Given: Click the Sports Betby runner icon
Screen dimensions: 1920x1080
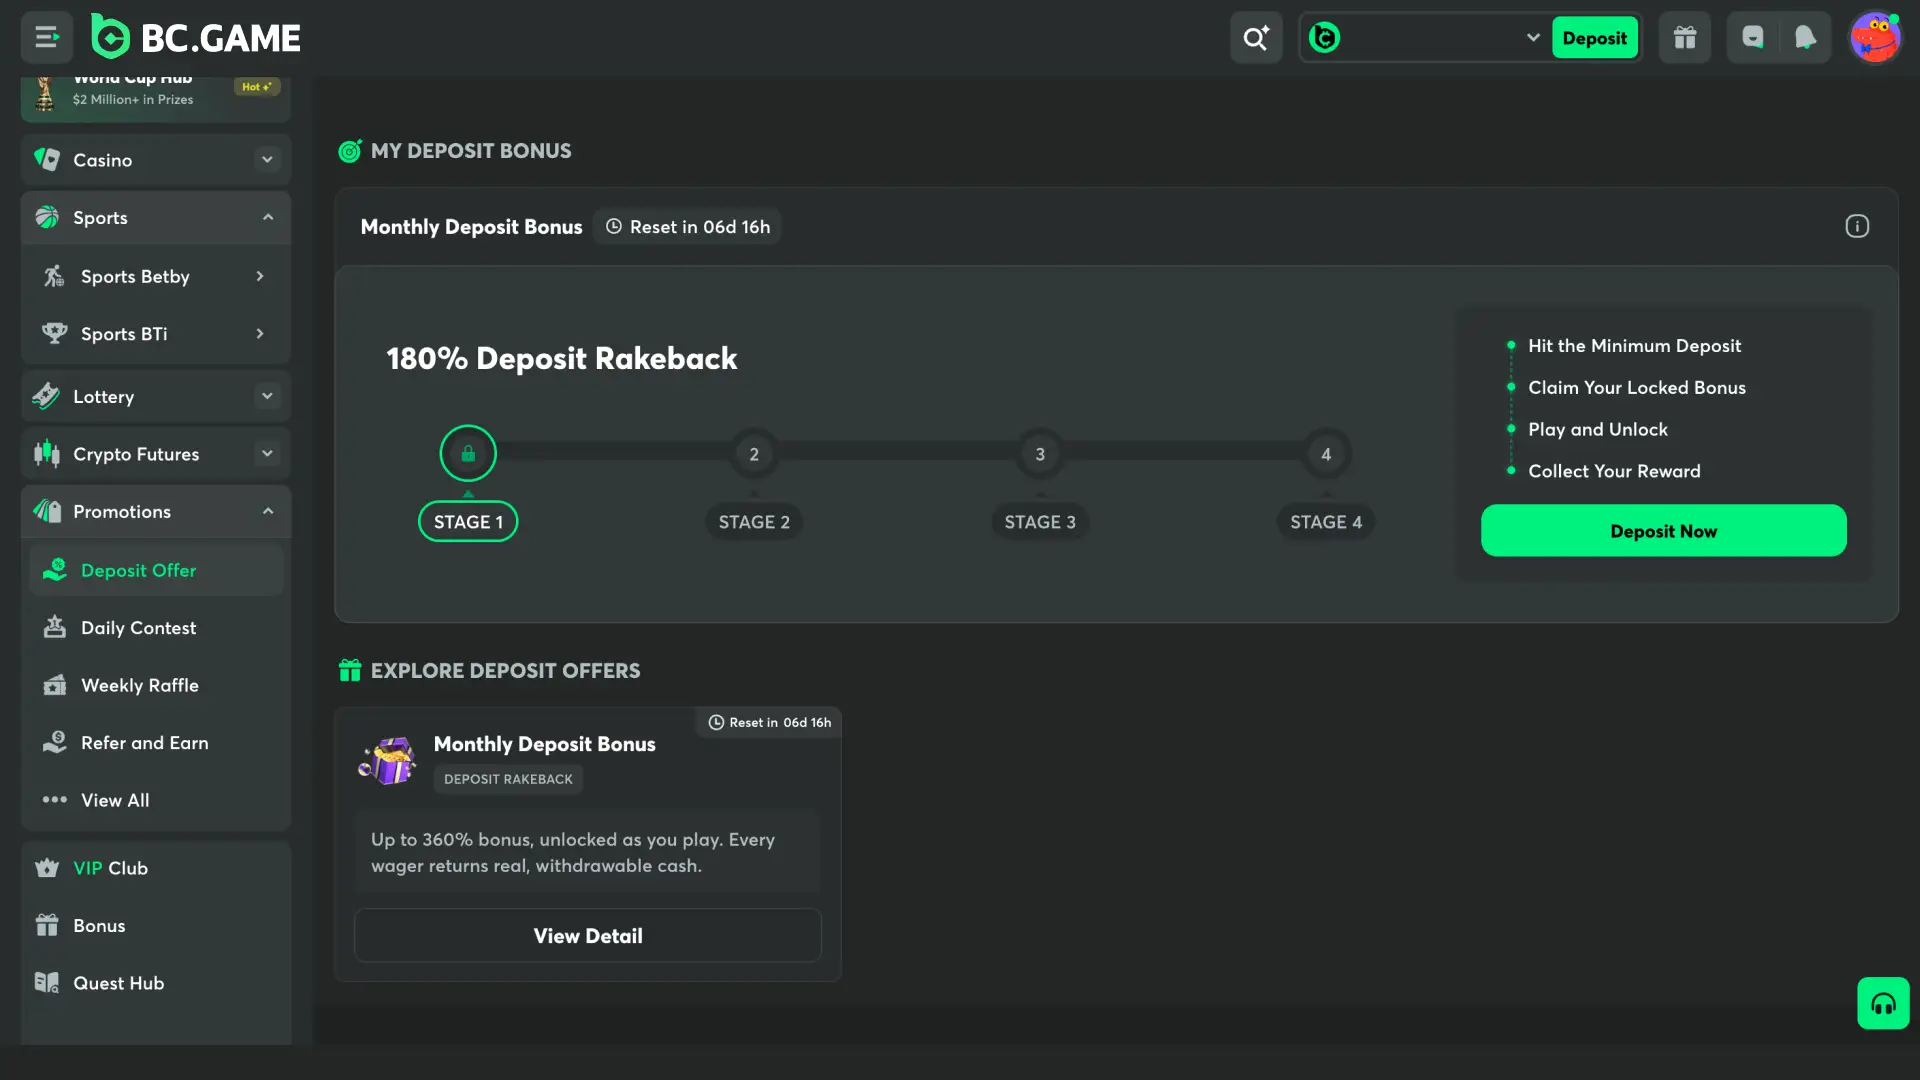Looking at the screenshot, I should pyautogui.click(x=54, y=277).
